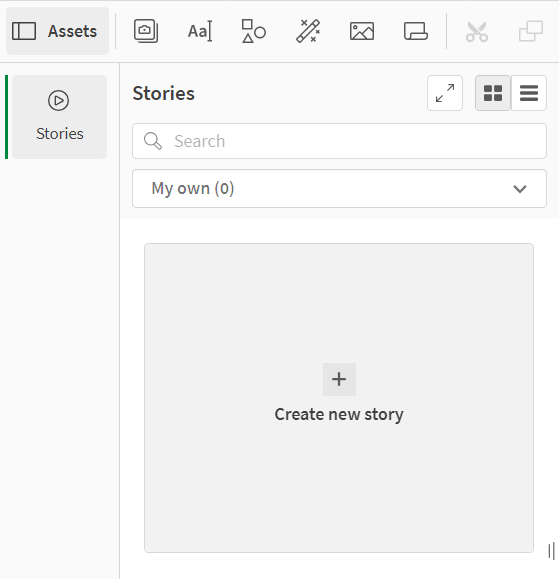
Task: Open the snapshot library icon
Action: (146, 31)
